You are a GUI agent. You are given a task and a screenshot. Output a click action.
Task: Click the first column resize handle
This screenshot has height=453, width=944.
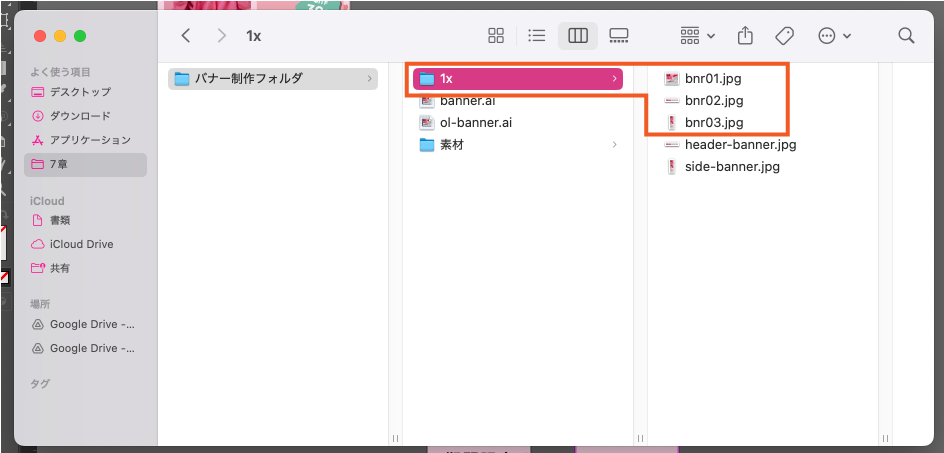(x=396, y=439)
